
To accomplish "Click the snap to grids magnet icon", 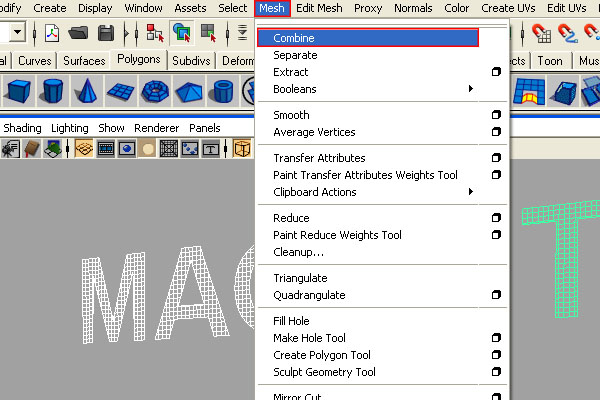I will [542, 33].
